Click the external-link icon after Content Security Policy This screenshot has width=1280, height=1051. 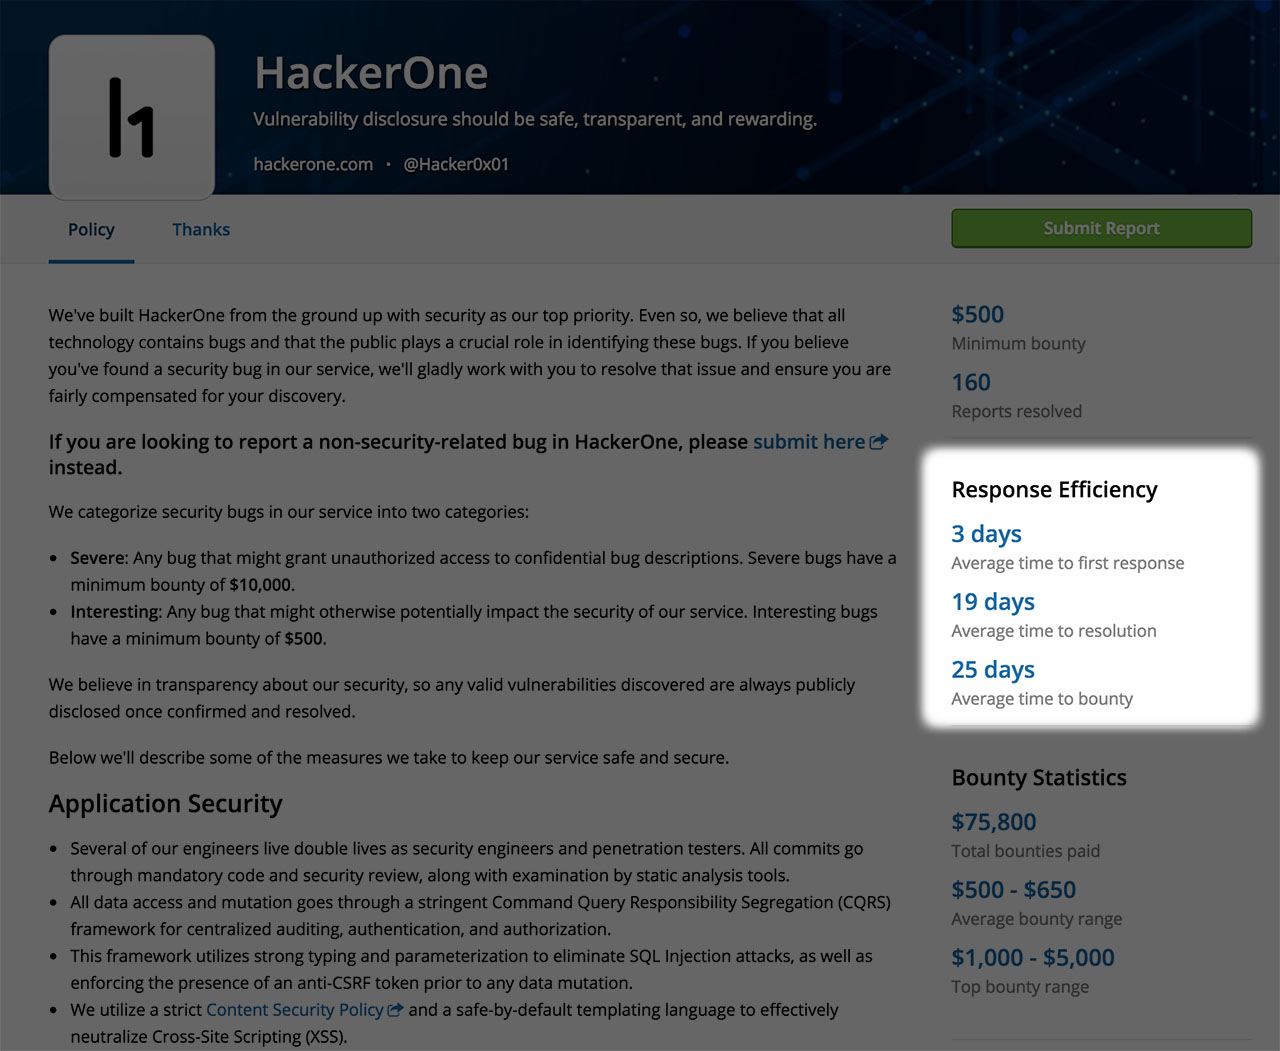(394, 1010)
